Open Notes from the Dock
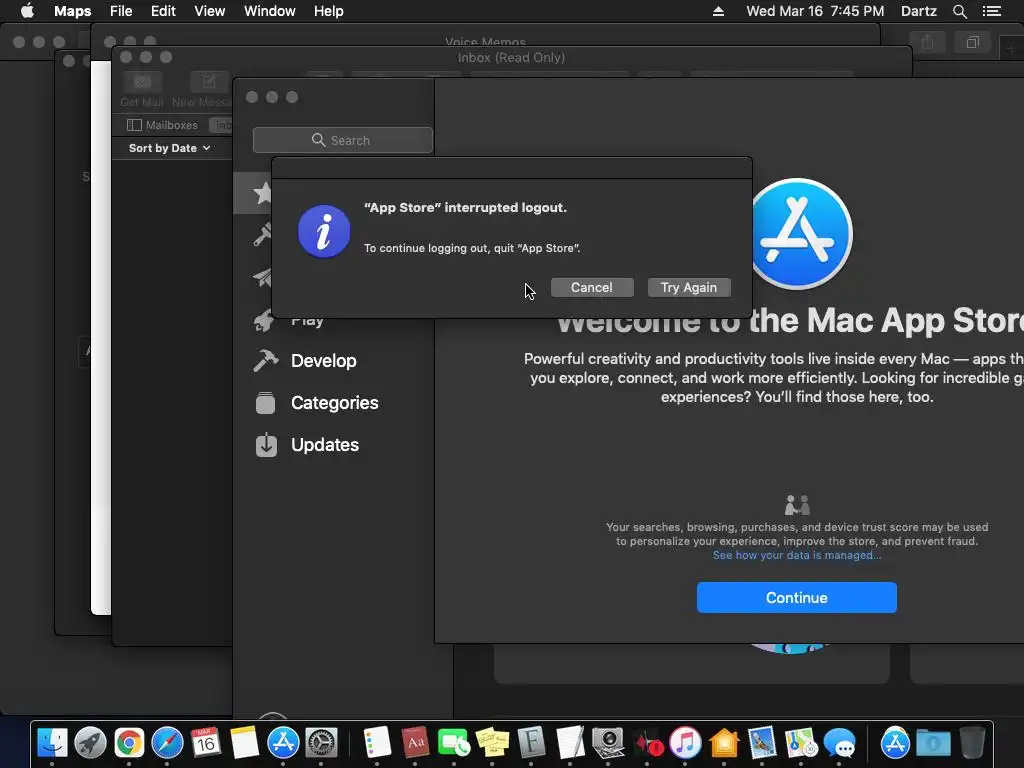This screenshot has height=768, width=1024. [244, 743]
